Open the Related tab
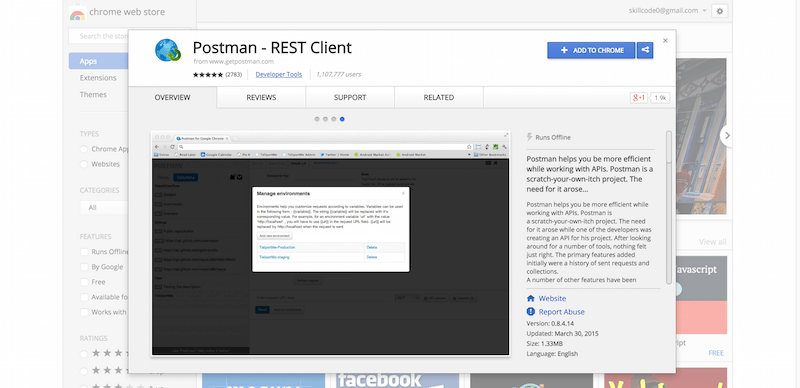800x388 pixels. (439, 98)
